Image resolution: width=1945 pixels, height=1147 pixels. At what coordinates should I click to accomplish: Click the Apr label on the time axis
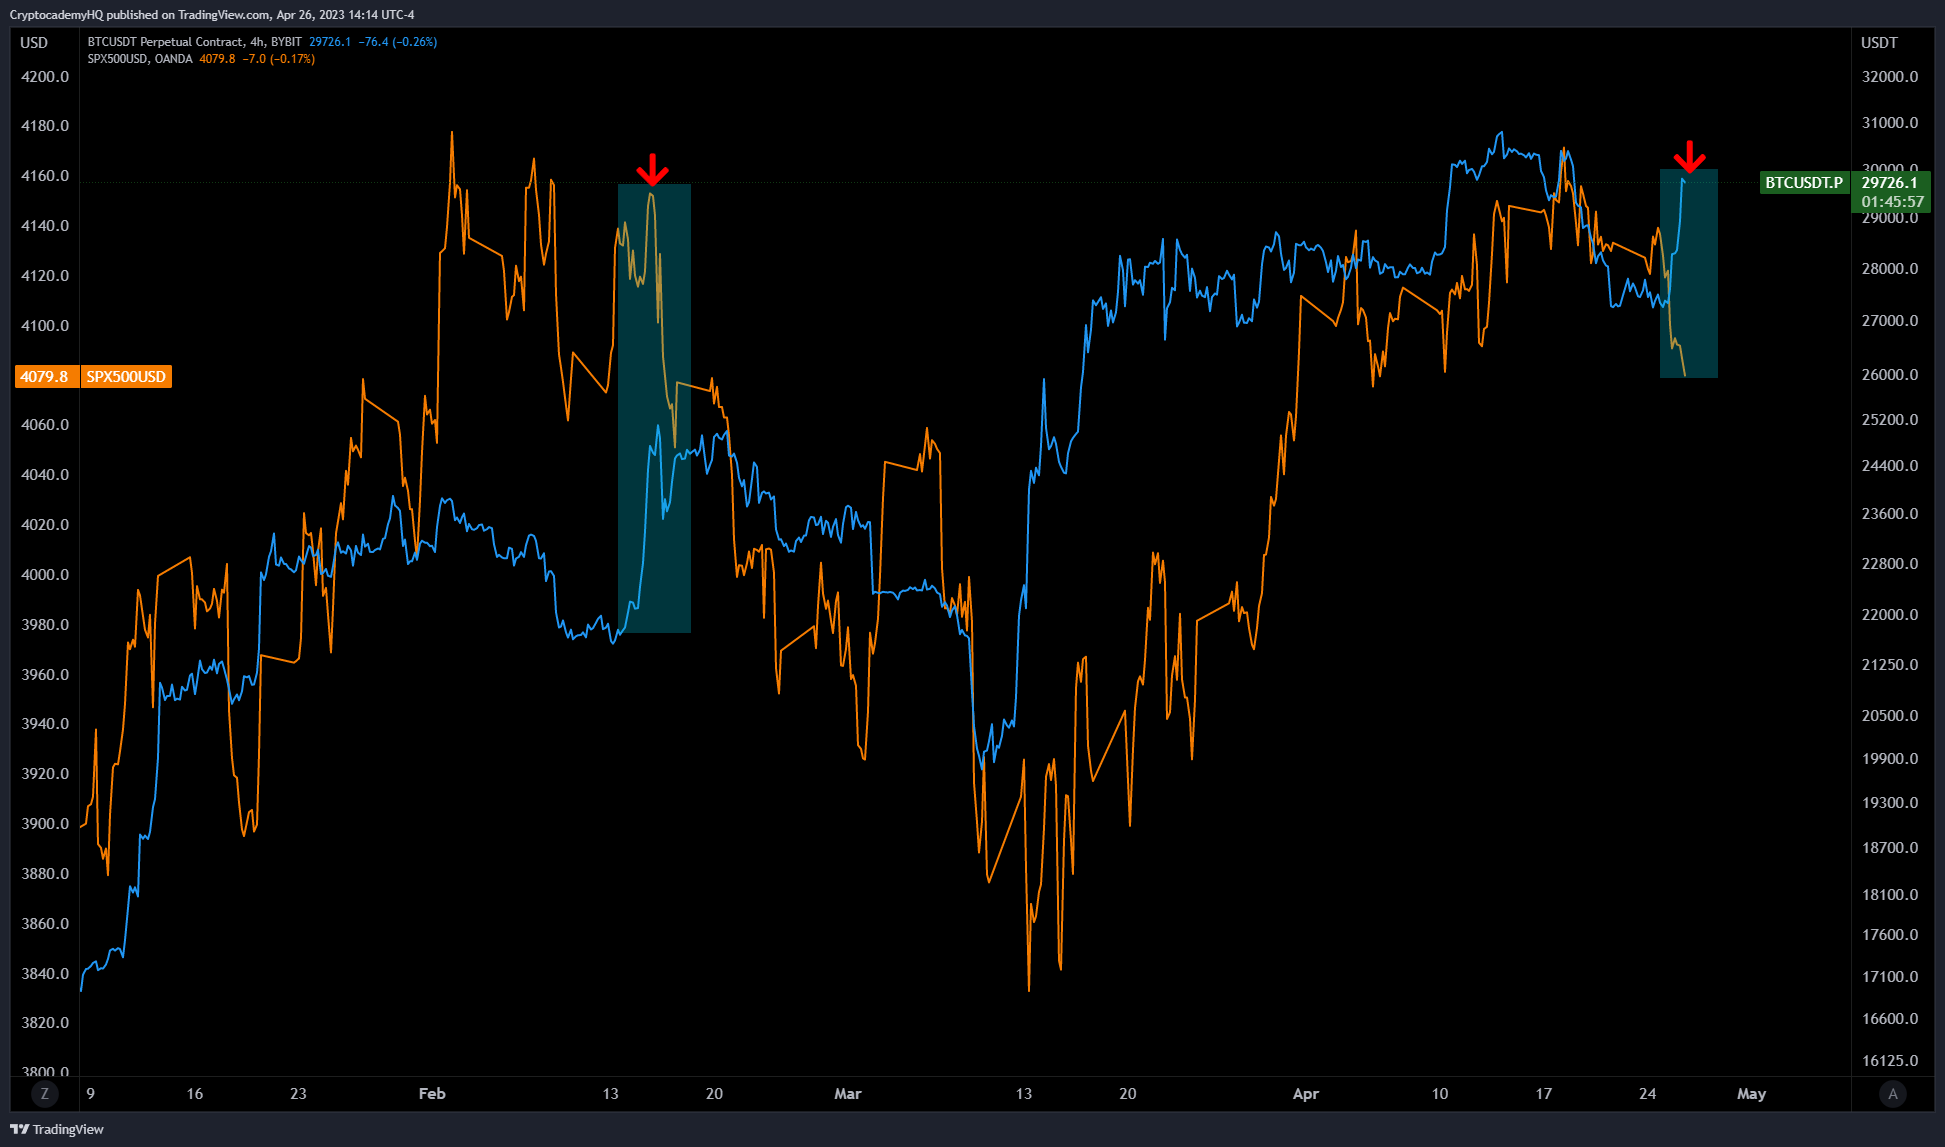coord(1305,1094)
